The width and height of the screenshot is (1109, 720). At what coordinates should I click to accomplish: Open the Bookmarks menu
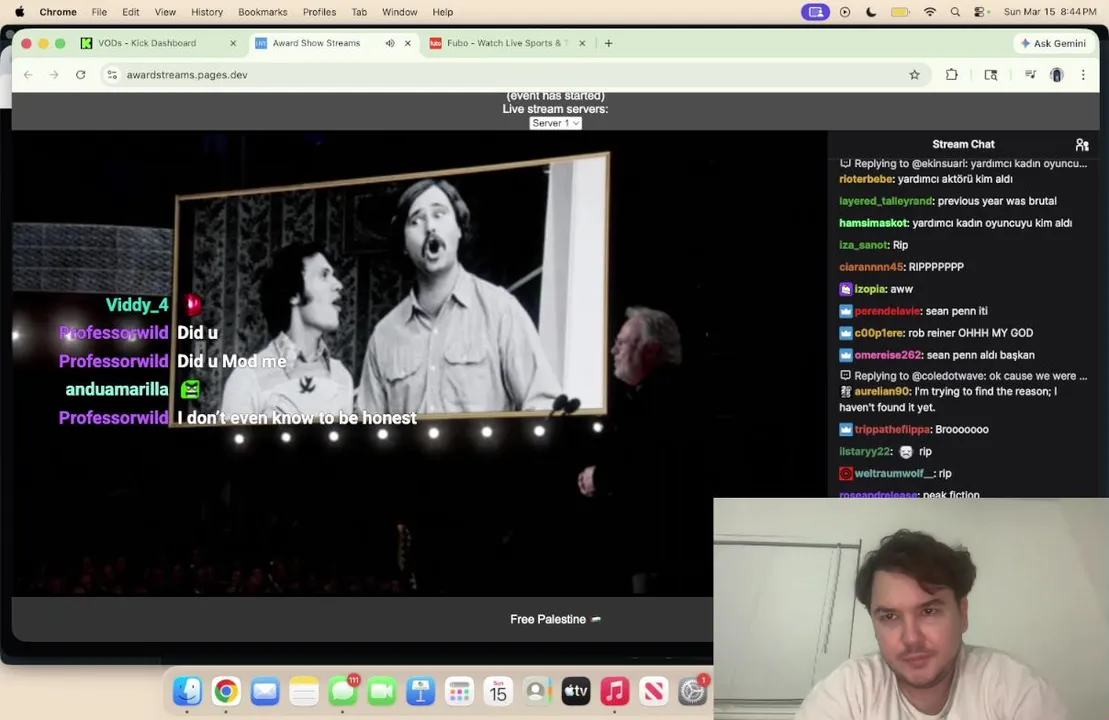point(262,12)
